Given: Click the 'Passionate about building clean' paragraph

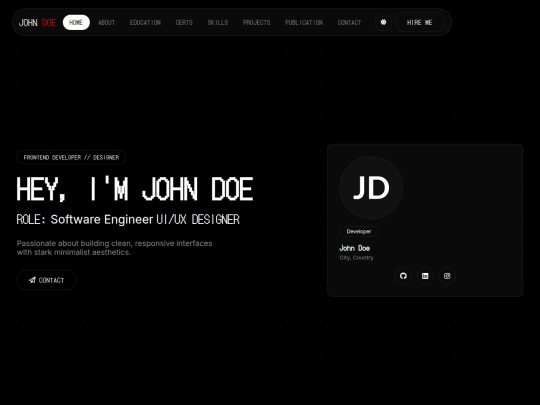Looking at the screenshot, I should pos(114,248).
